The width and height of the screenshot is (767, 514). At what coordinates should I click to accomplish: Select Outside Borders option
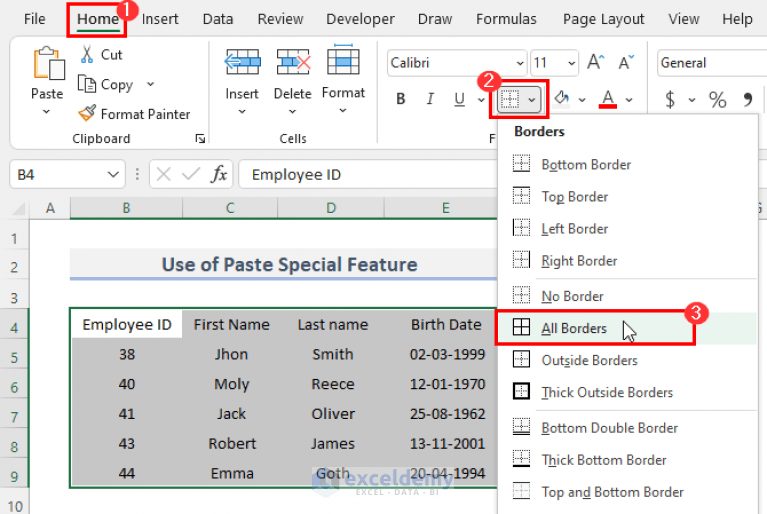click(628, 360)
